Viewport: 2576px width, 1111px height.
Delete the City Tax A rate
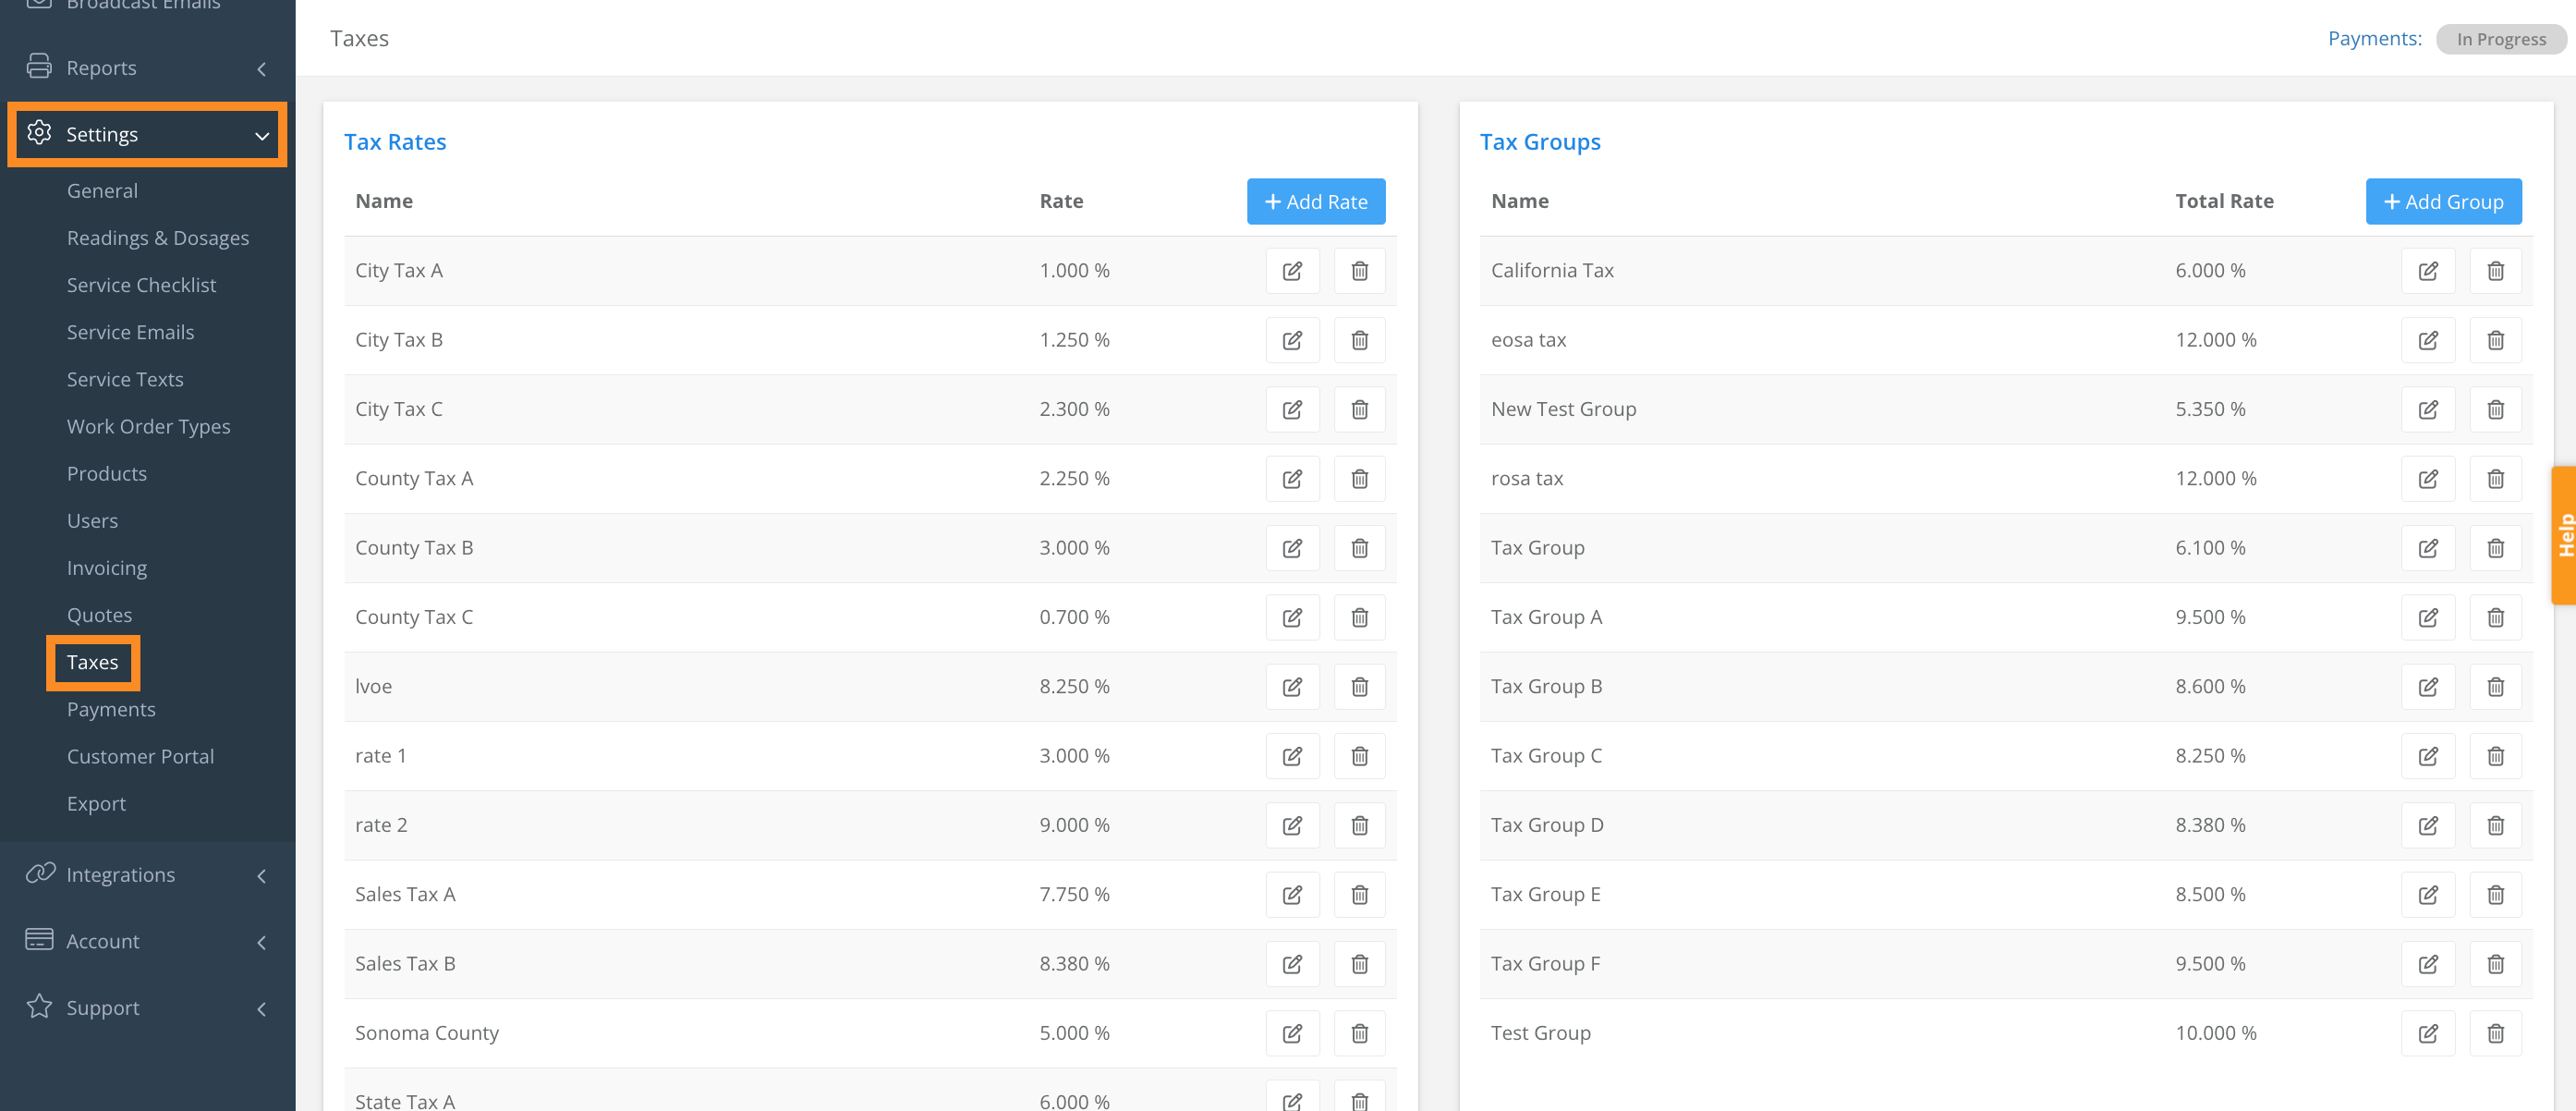[x=1359, y=271]
